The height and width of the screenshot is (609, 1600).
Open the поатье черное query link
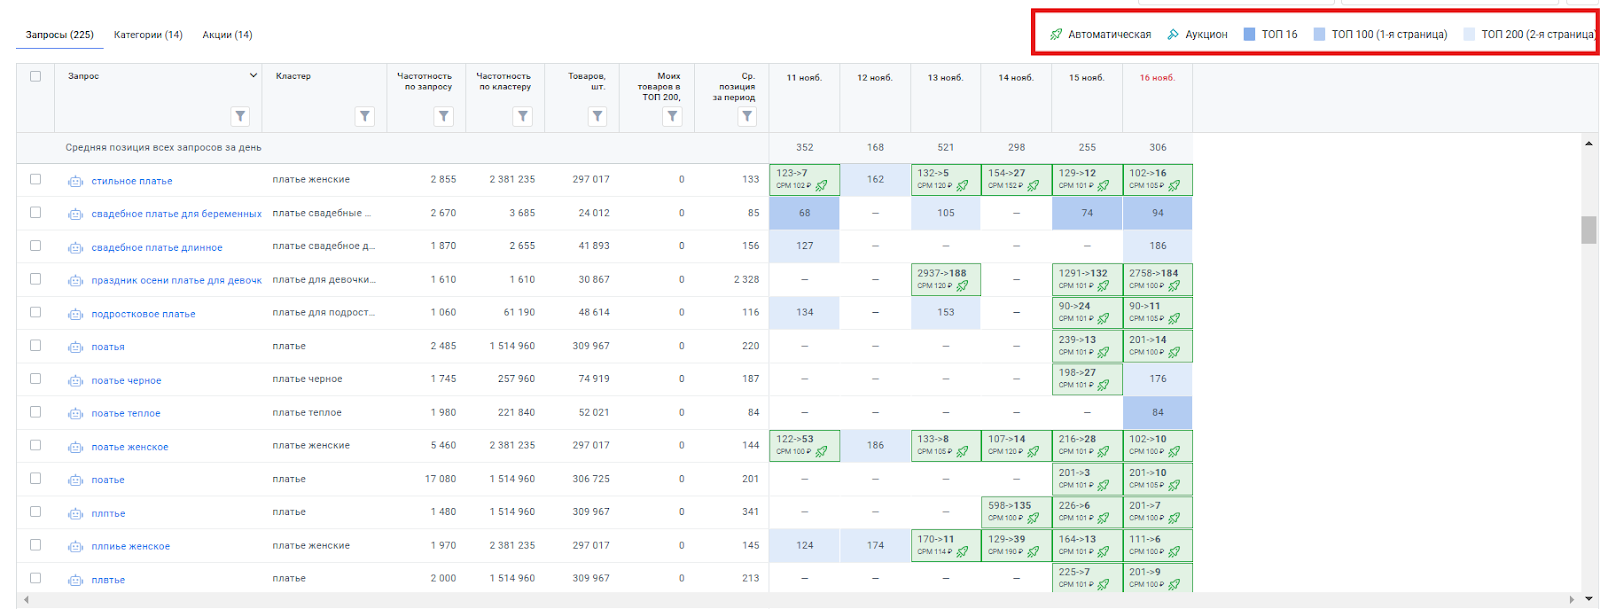point(126,381)
